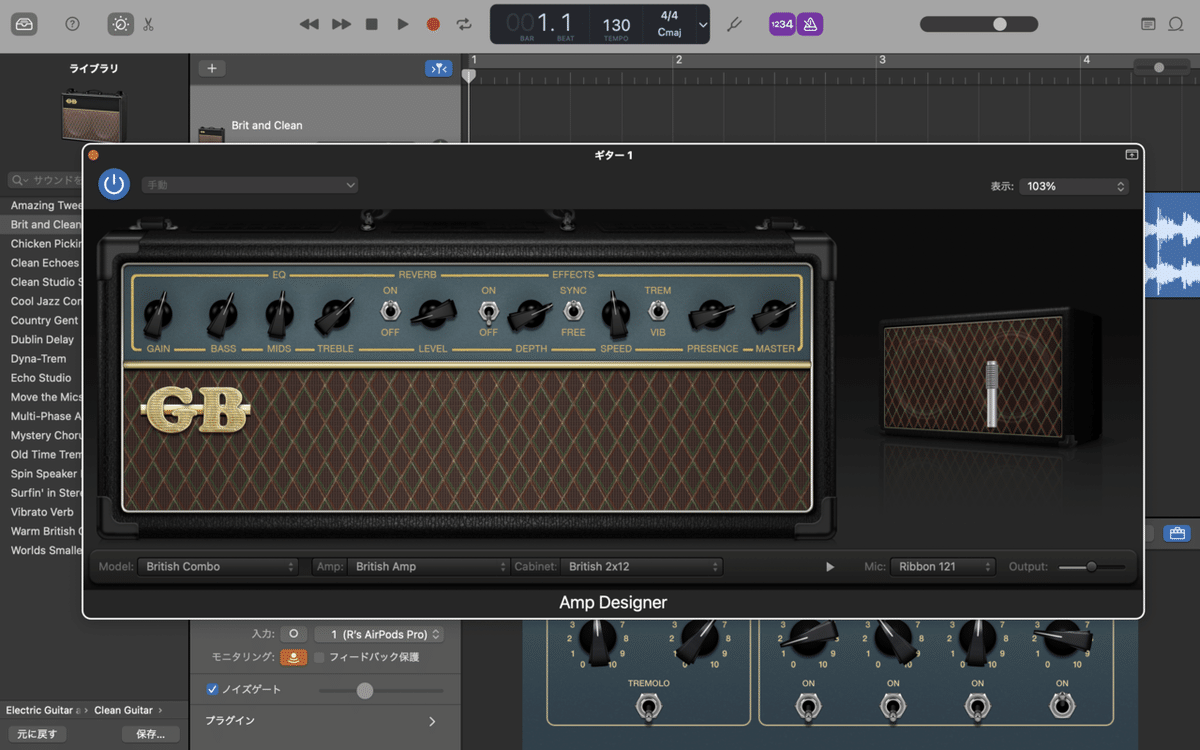Play the Amp Designer preview triangle

pos(830,567)
